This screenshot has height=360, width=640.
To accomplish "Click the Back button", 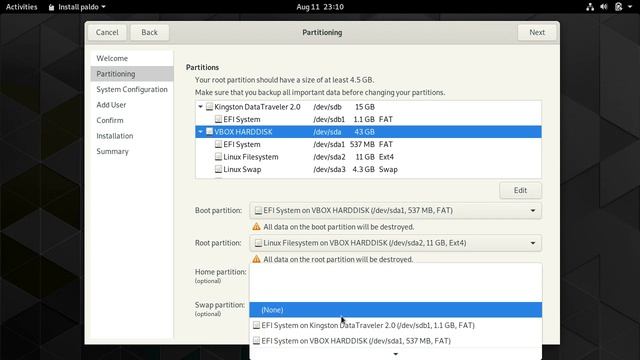I will [149, 32].
